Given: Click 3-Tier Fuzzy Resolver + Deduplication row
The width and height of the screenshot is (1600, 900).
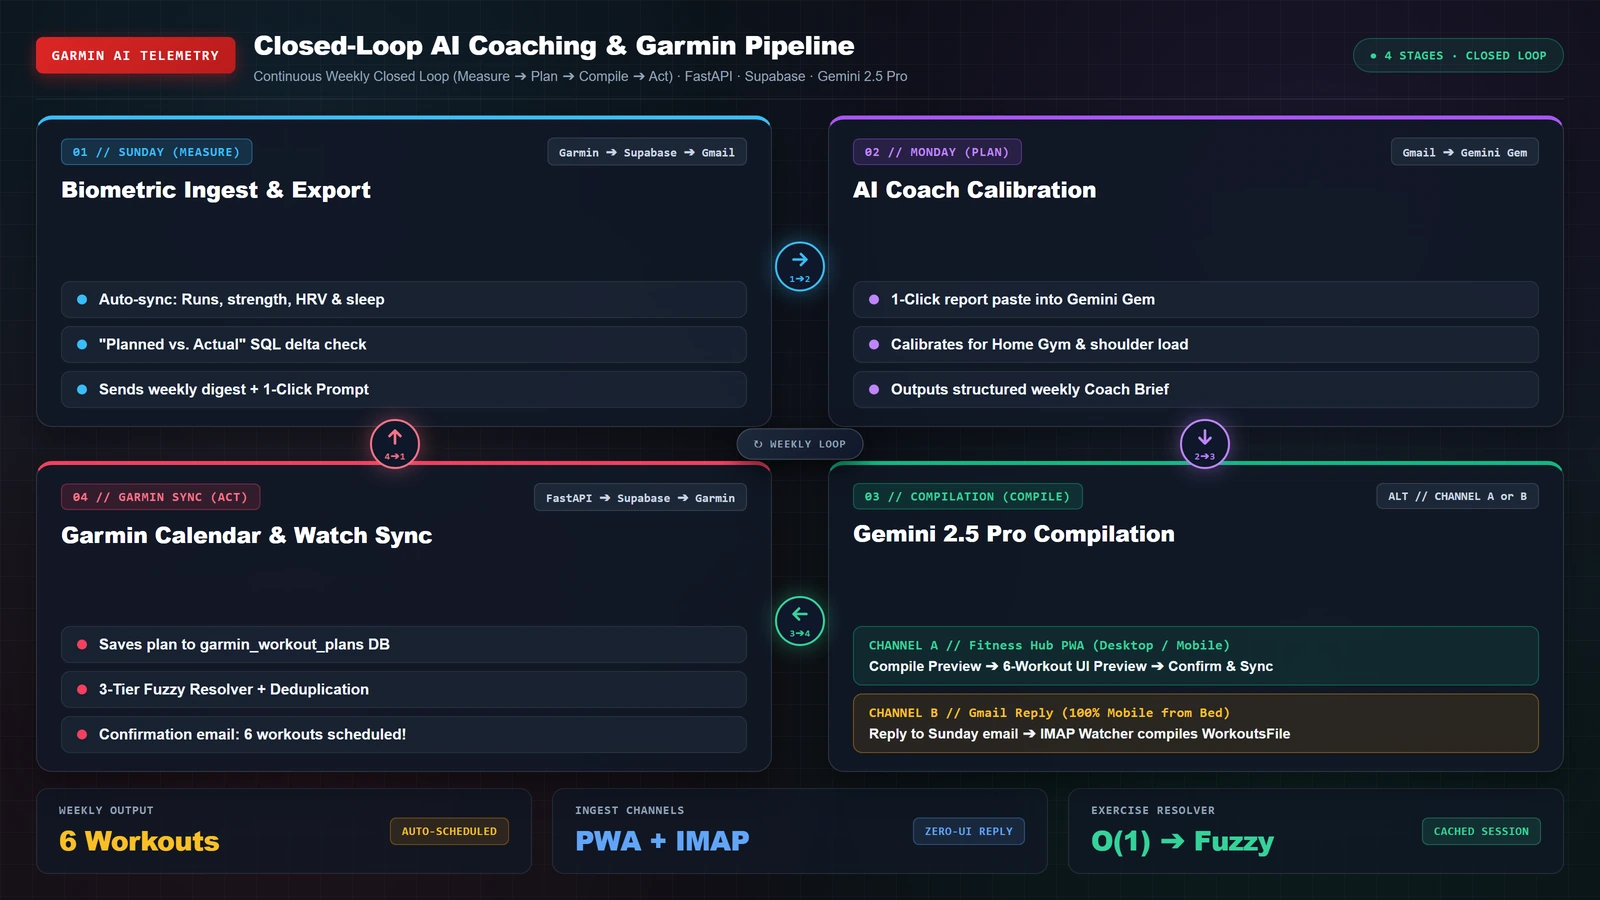Looking at the screenshot, I should tap(404, 689).
